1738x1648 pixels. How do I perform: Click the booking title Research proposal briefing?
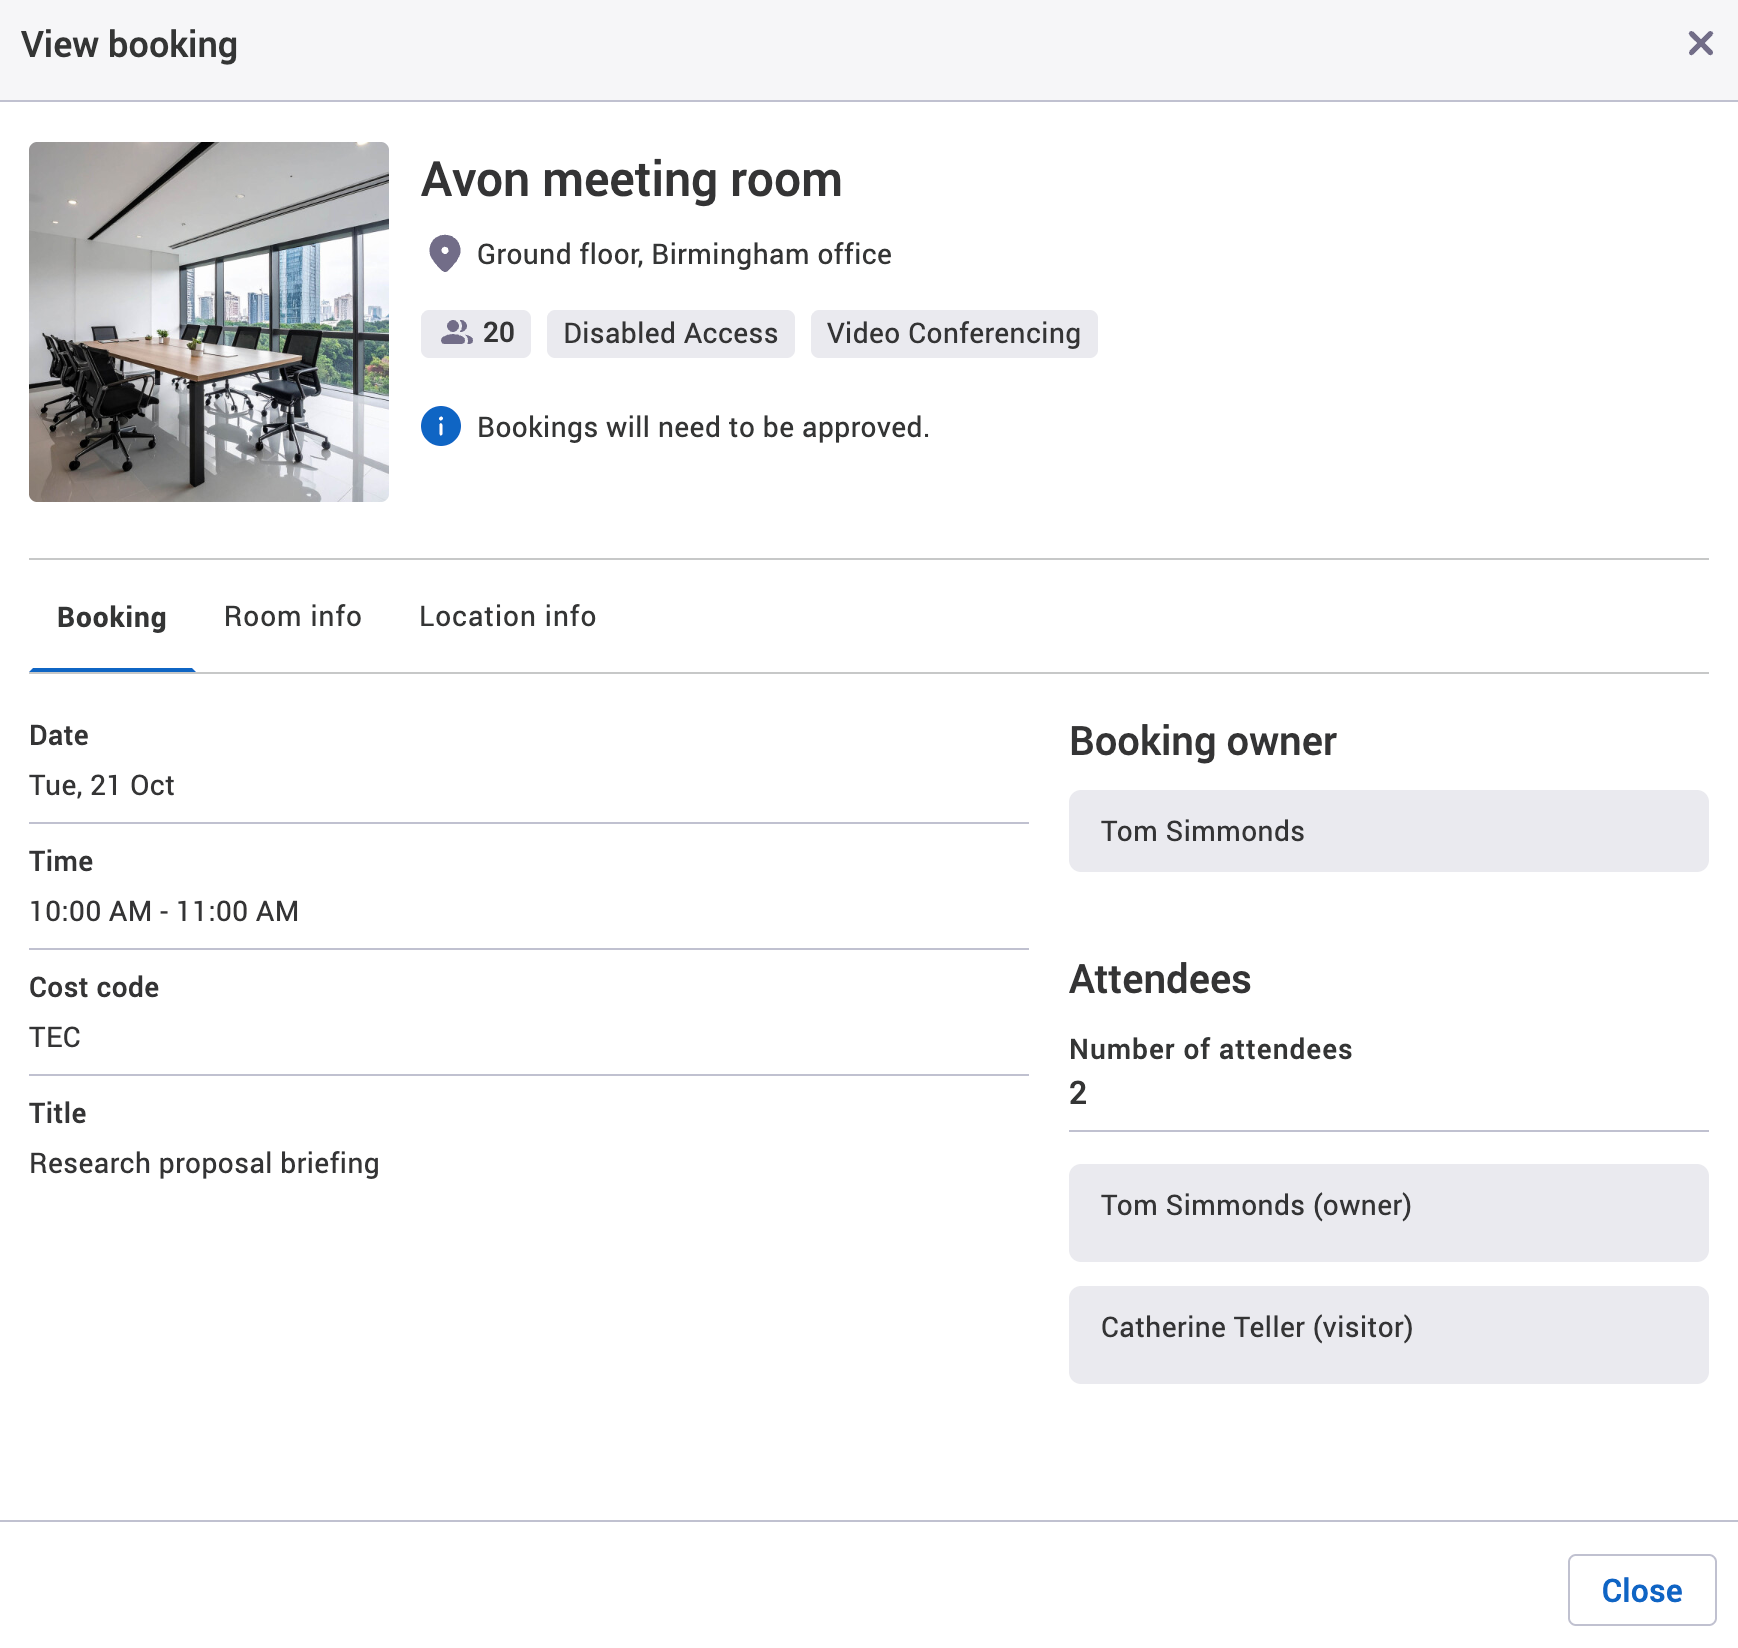point(204,1163)
